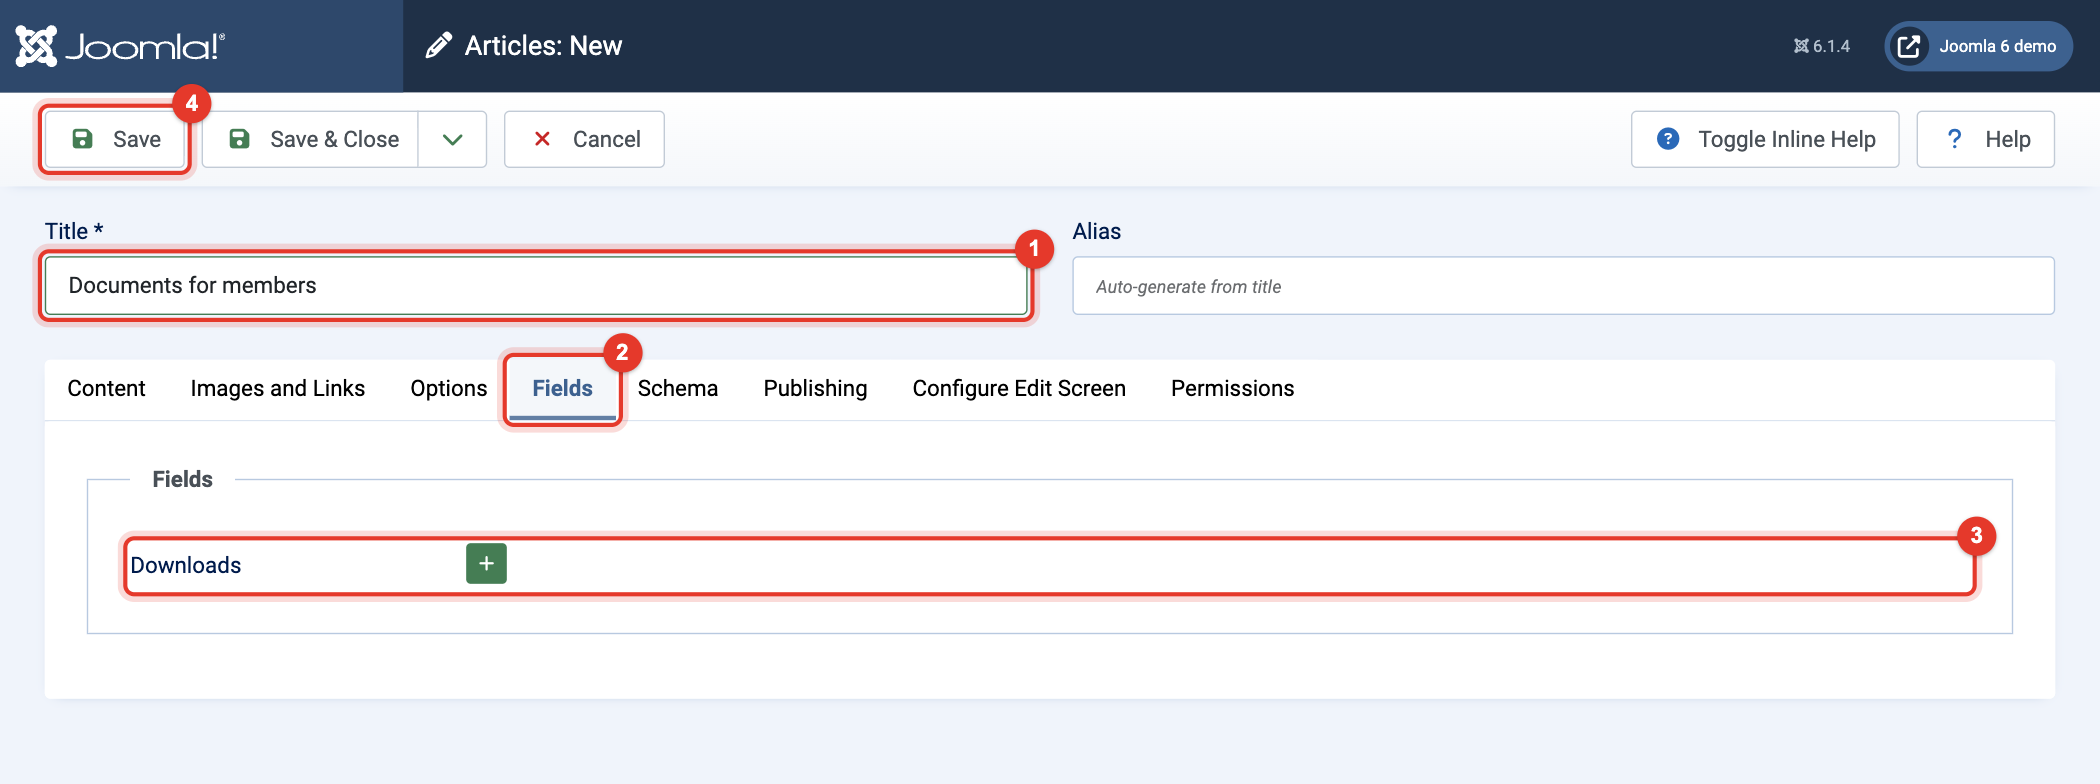This screenshot has width=2100, height=784.
Task: Open the Help button
Action: tap(1985, 139)
